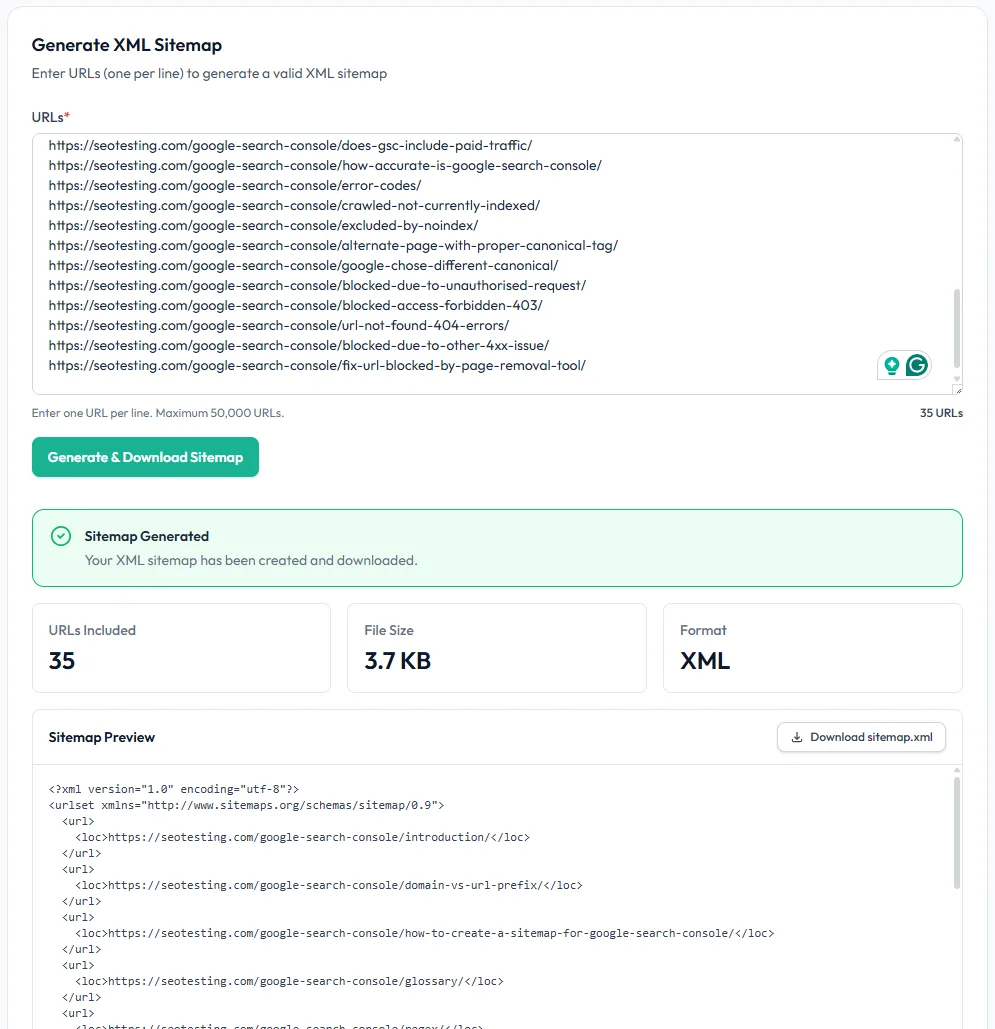Select the URLs Included stat card
995x1029 pixels.
click(181, 647)
